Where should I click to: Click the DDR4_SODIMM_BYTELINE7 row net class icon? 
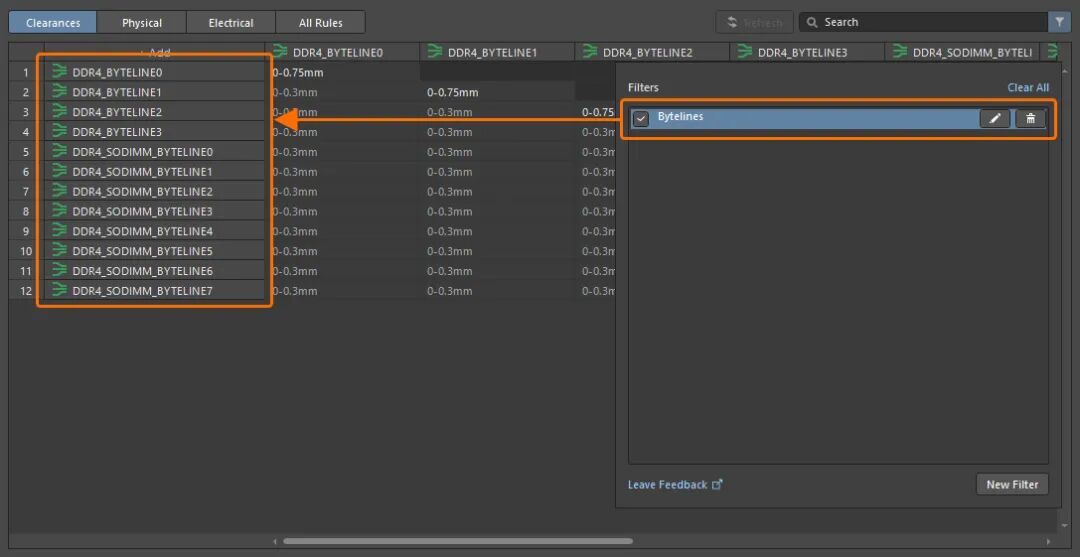tap(60, 291)
